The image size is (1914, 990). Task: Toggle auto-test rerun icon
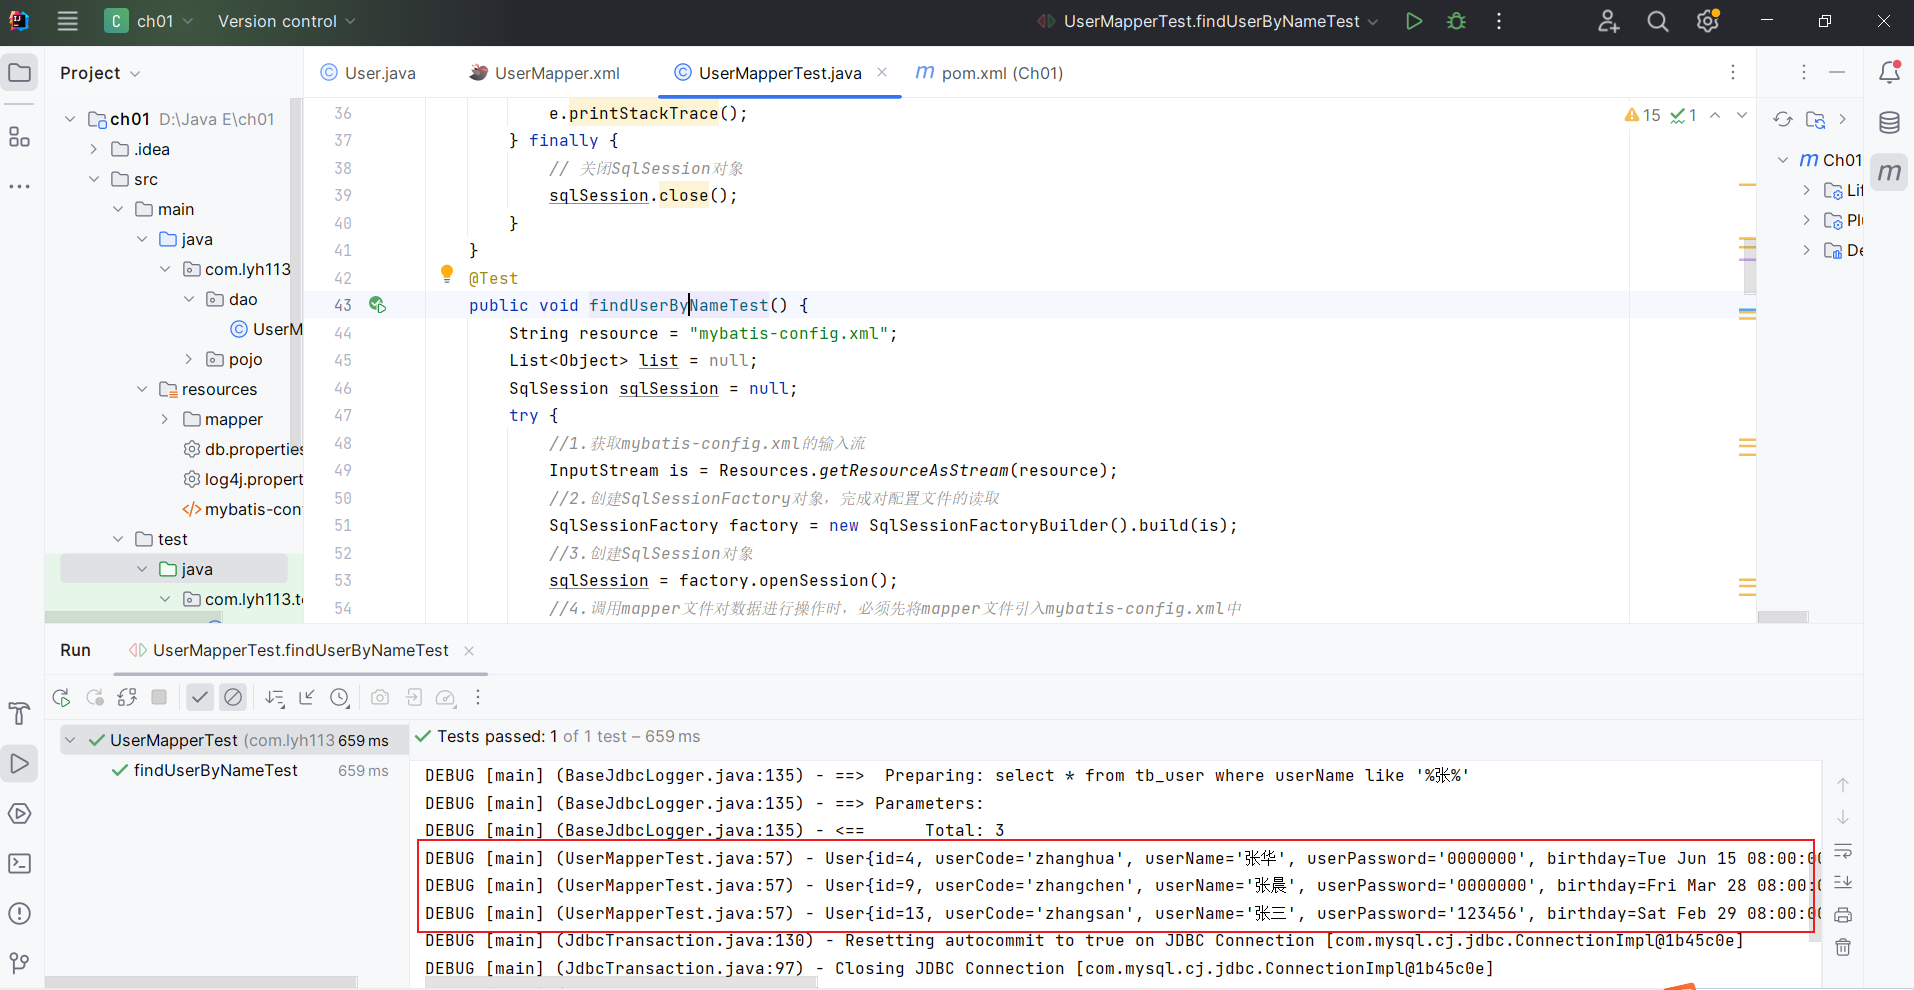pyautogui.click(x=127, y=697)
